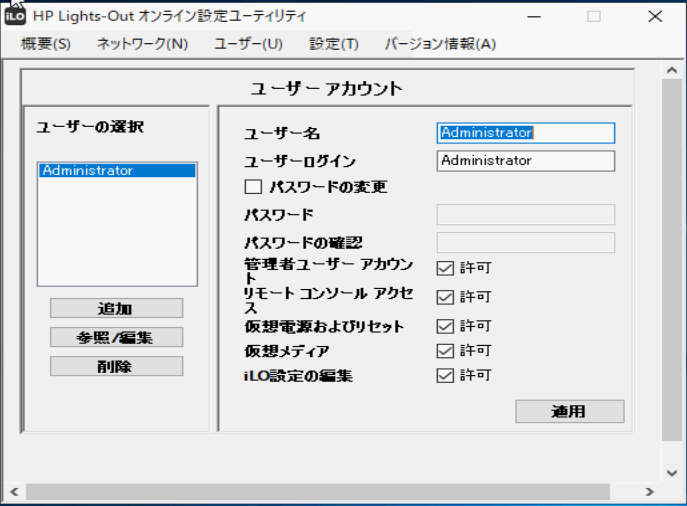Open the ユーザー(U) menu

pyautogui.click(x=248, y=44)
